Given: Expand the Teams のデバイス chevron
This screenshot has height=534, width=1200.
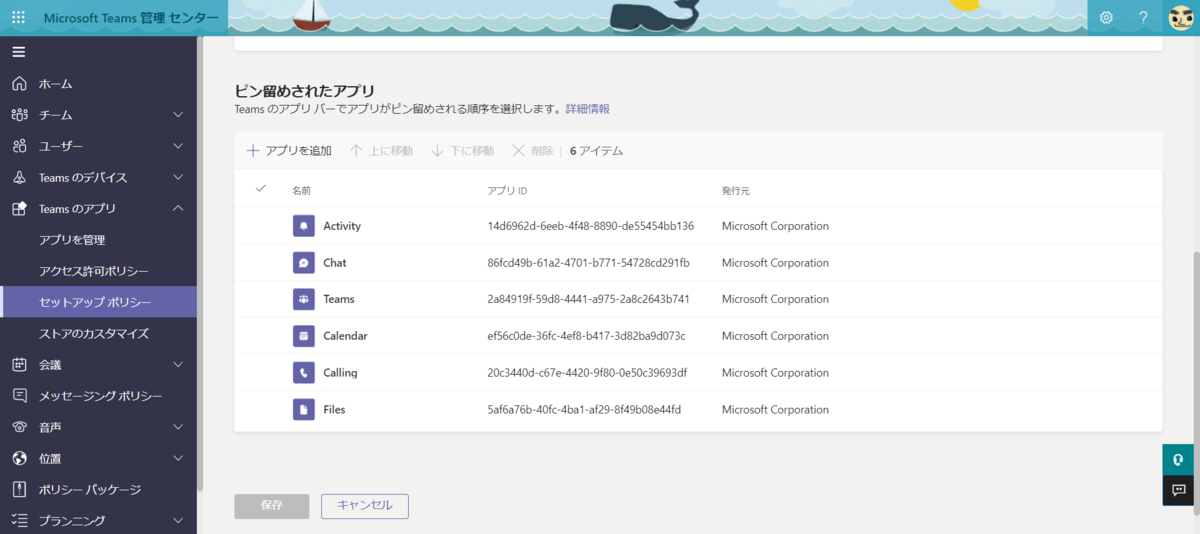Looking at the screenshot, I should coord(178,177).
